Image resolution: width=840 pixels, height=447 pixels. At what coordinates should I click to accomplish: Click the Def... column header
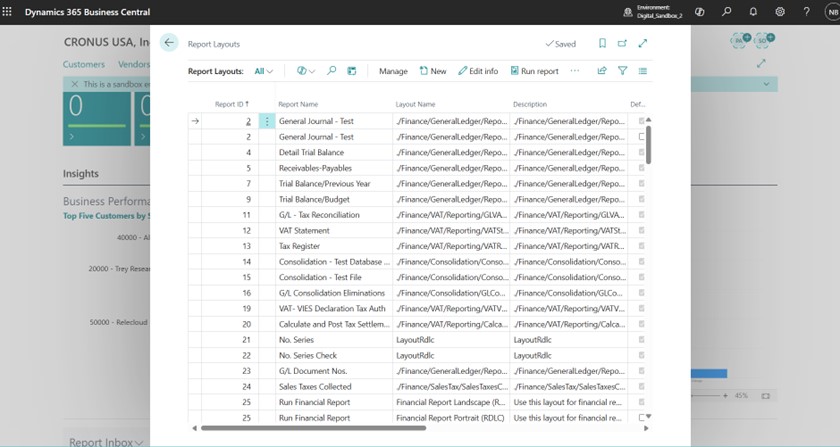[x=638, y=104]
